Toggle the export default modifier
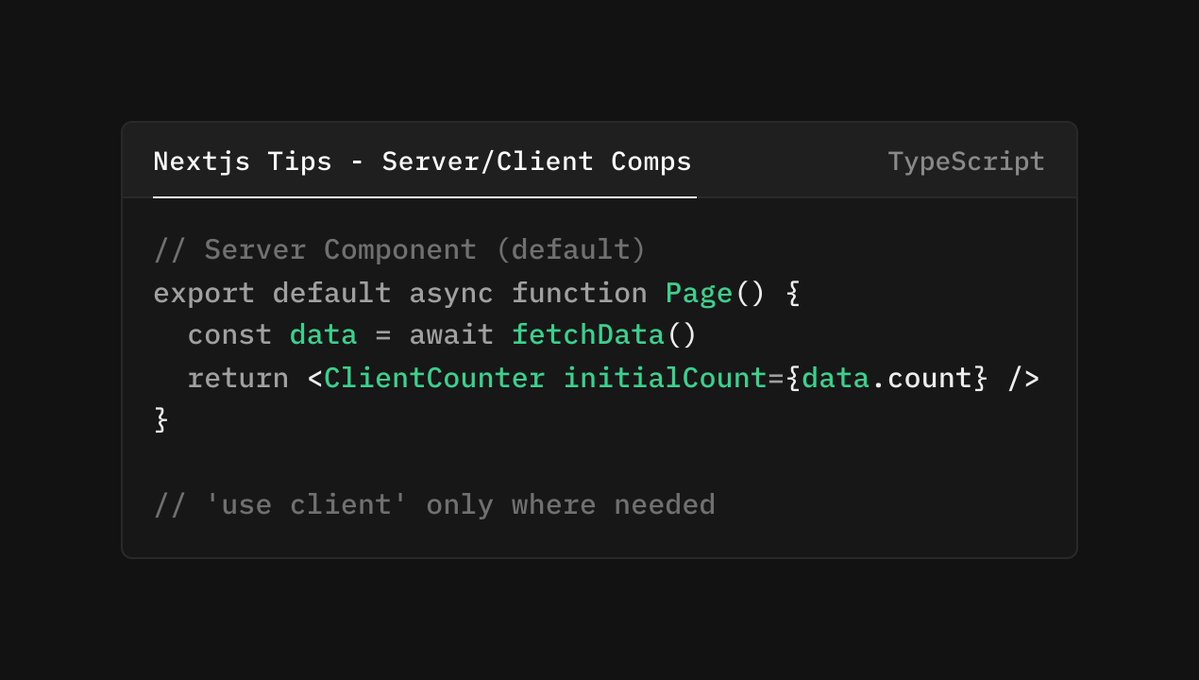Viewport: 1199px width, 680px height. tap(270, 292)
